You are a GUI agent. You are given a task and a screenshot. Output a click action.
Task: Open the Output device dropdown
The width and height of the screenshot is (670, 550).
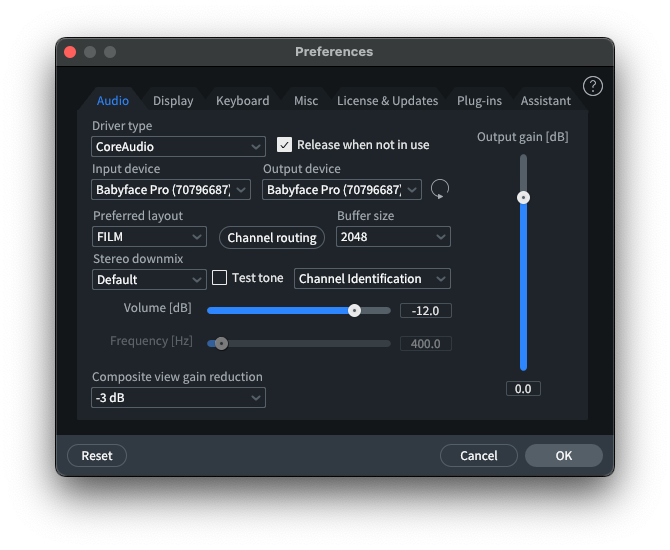tap(342, 189)
